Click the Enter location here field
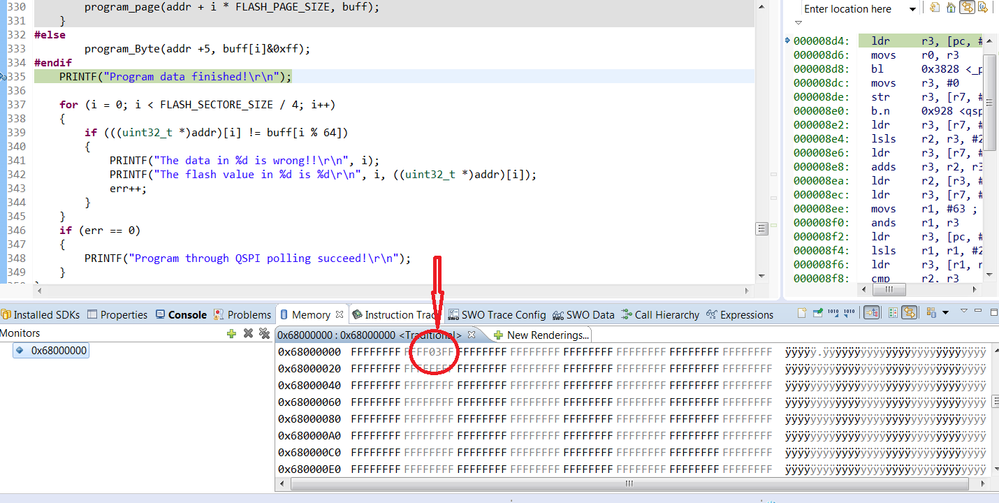 pyautogui.click(x=854, y=9)
